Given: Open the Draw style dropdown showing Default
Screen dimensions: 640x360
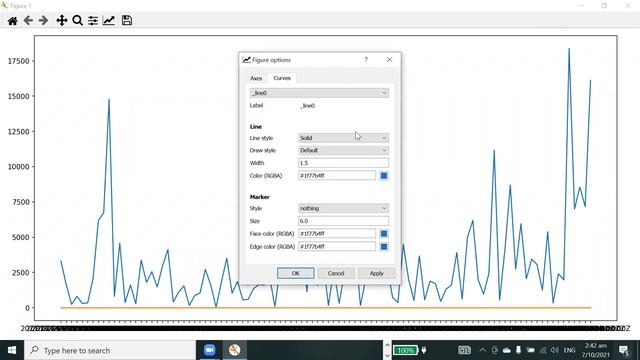Looking at the screenshot, I should pyautogui.click(x=343, y=150).
